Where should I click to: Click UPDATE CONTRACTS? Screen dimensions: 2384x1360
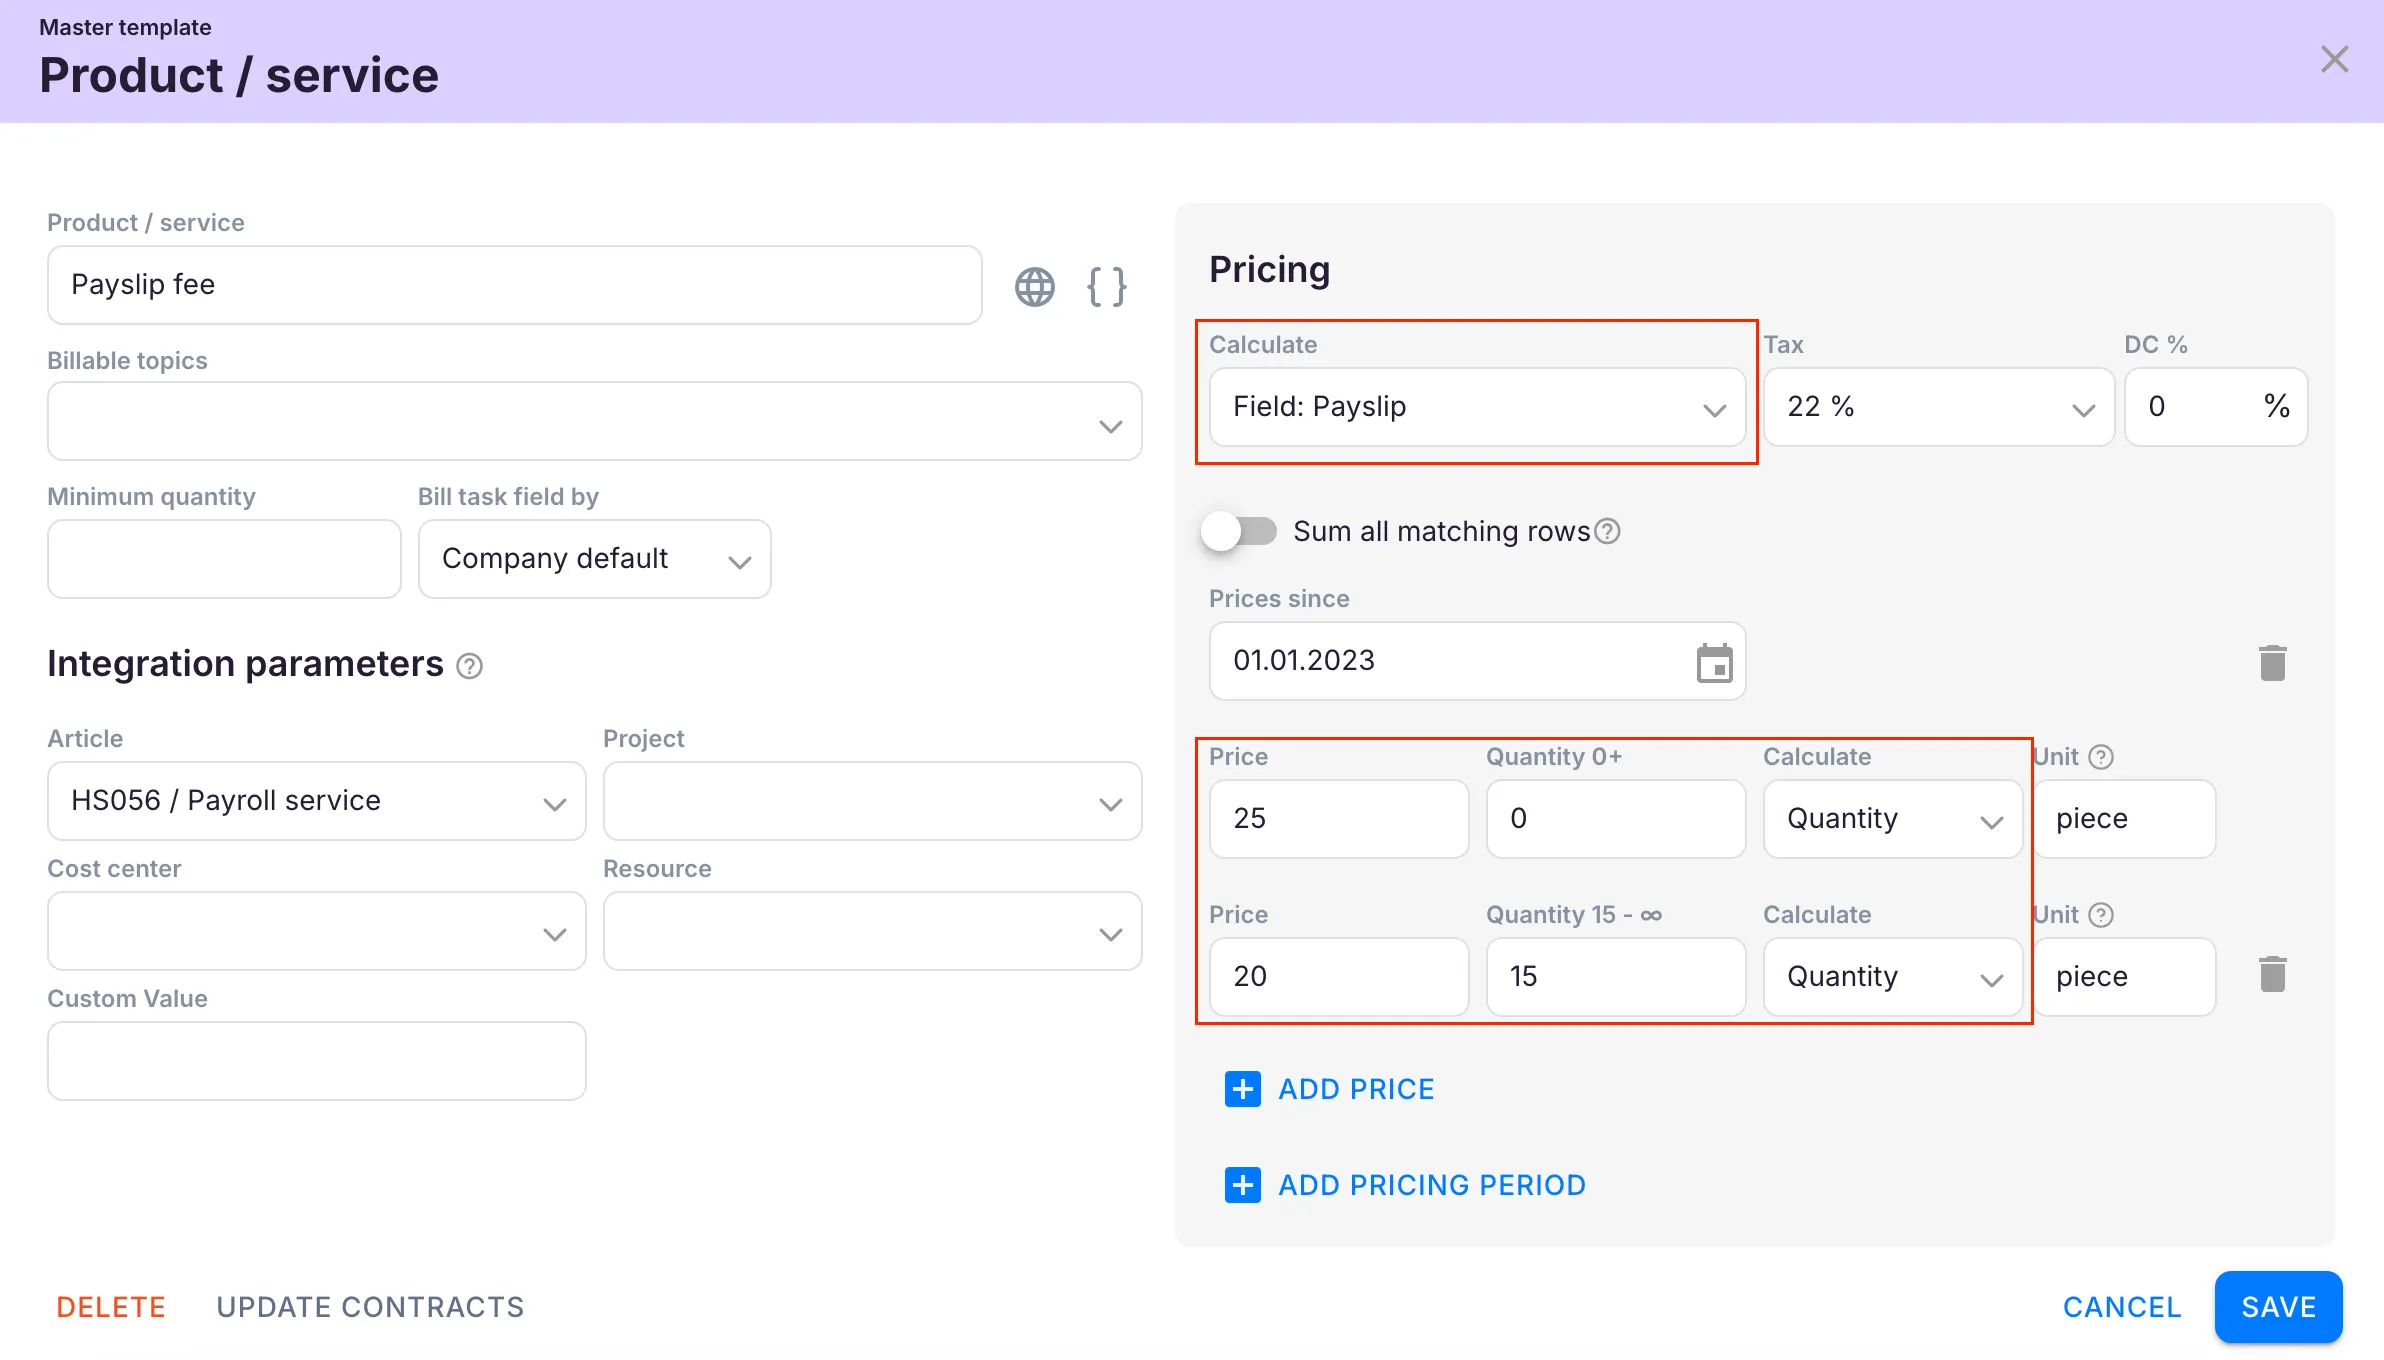pos(370,1307)
